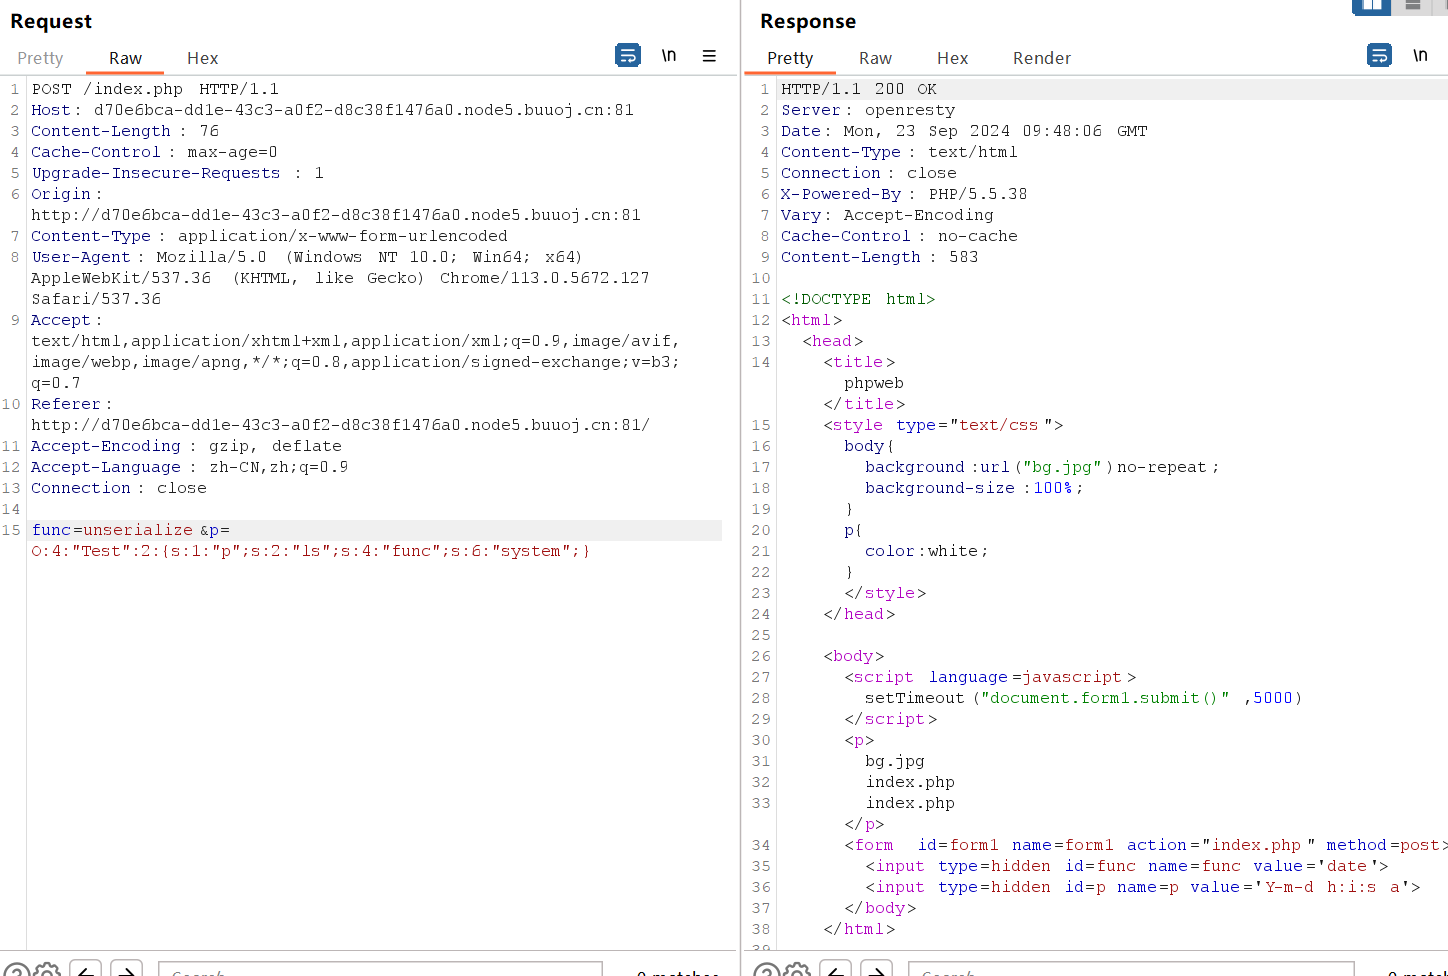Click the '<form id=form1' line in response
The height and width of the screenshot is (976, 1448).
pyautogui.click(x=1146, y=845)
